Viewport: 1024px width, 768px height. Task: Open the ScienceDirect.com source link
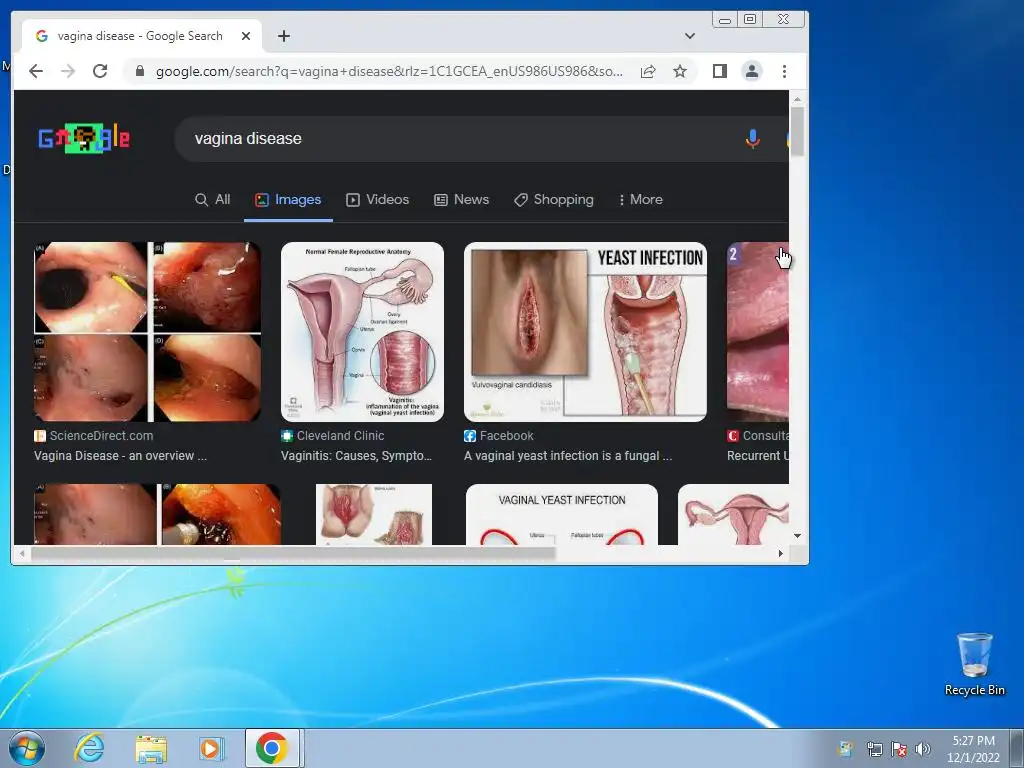pos(101,436)
